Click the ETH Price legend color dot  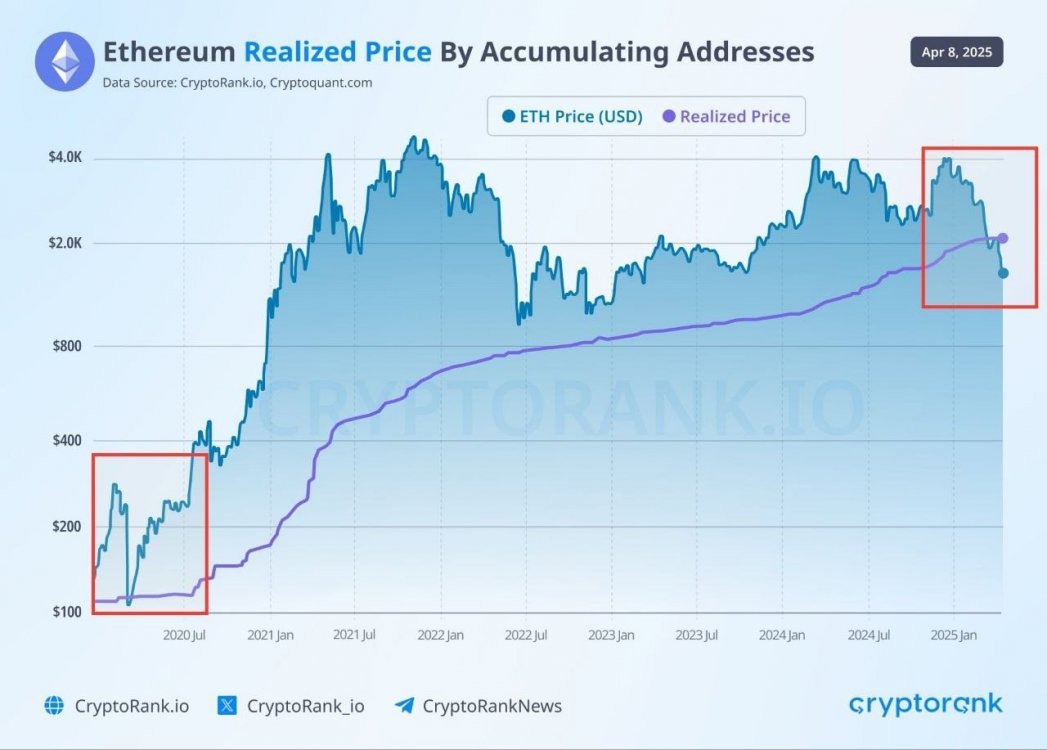coord(508,116)
